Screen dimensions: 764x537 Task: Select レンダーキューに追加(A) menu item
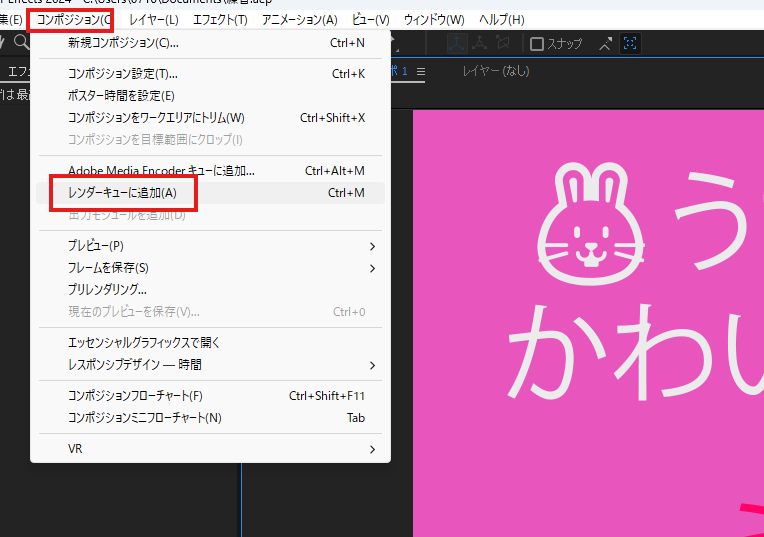click(122, 192)
